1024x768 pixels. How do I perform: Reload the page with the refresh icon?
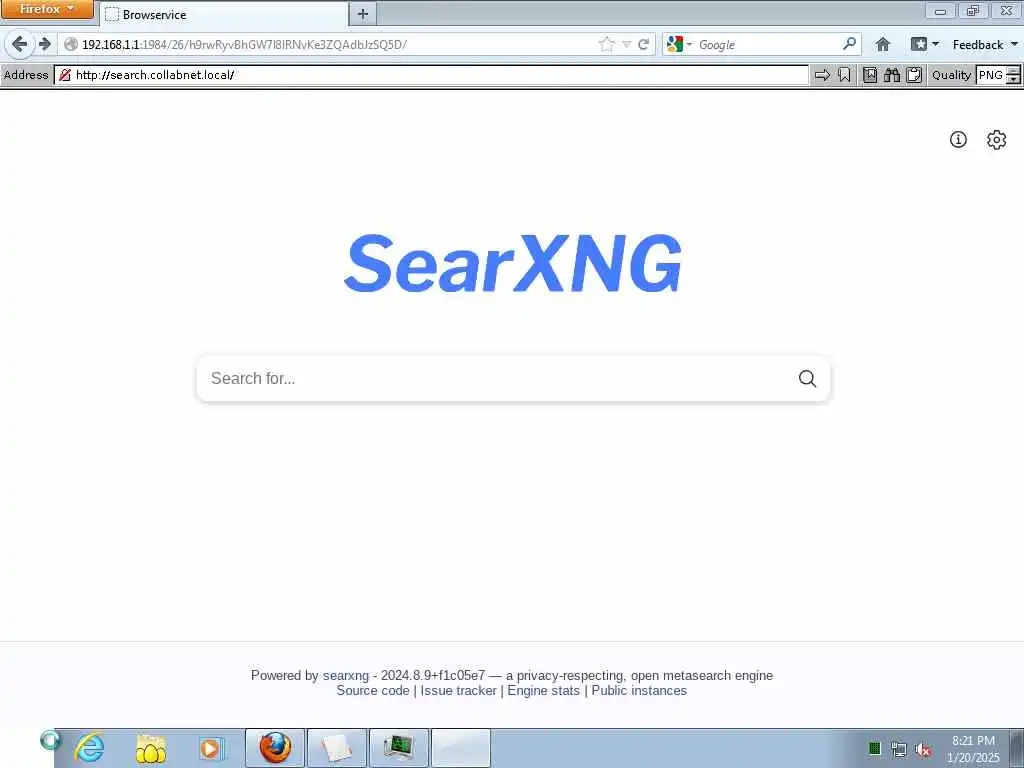644,44
